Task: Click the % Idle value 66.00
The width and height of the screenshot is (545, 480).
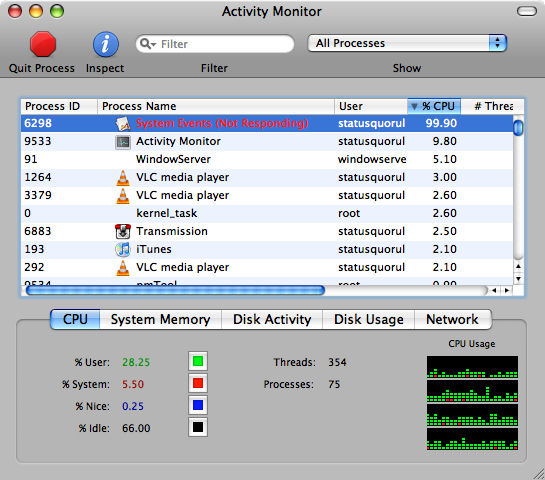Action: pos(136,428)
